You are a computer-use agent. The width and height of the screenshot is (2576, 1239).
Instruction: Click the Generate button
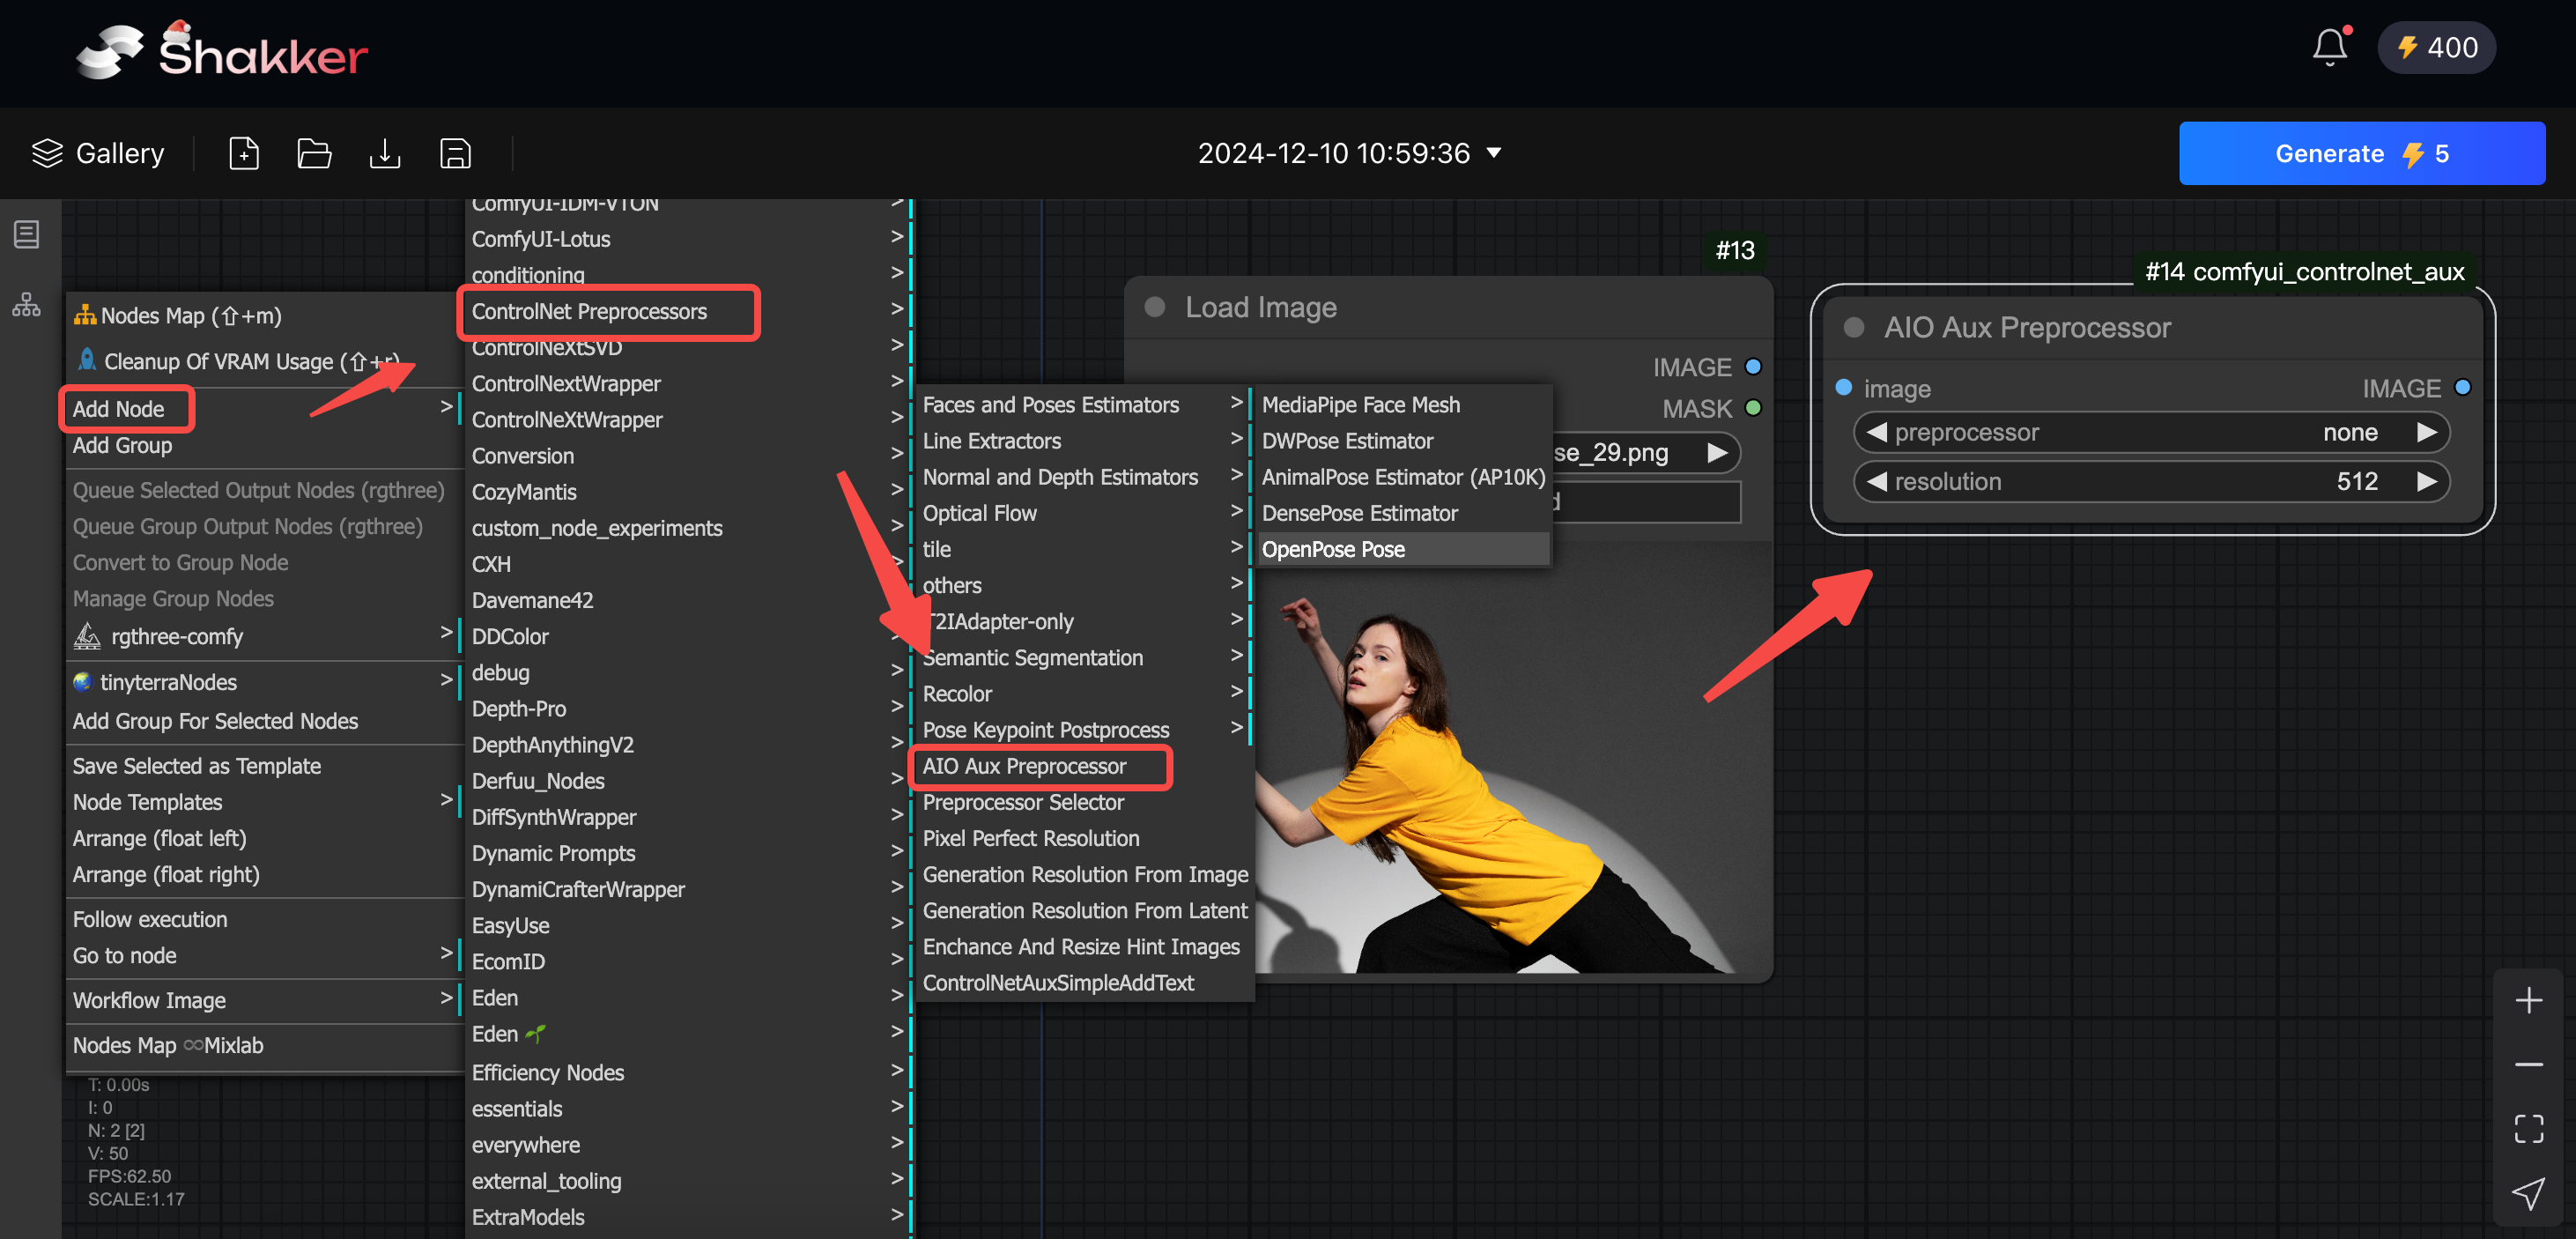2361,153
